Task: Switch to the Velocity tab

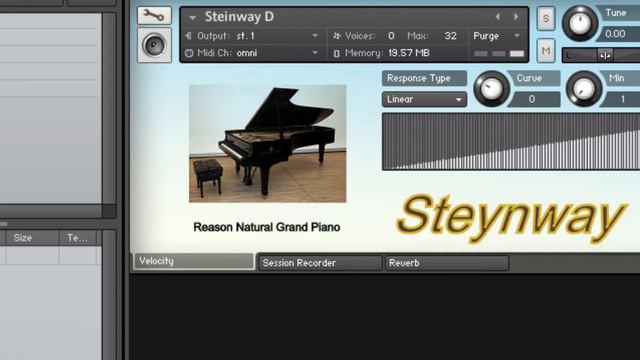Action: click(x=193, y=261)
